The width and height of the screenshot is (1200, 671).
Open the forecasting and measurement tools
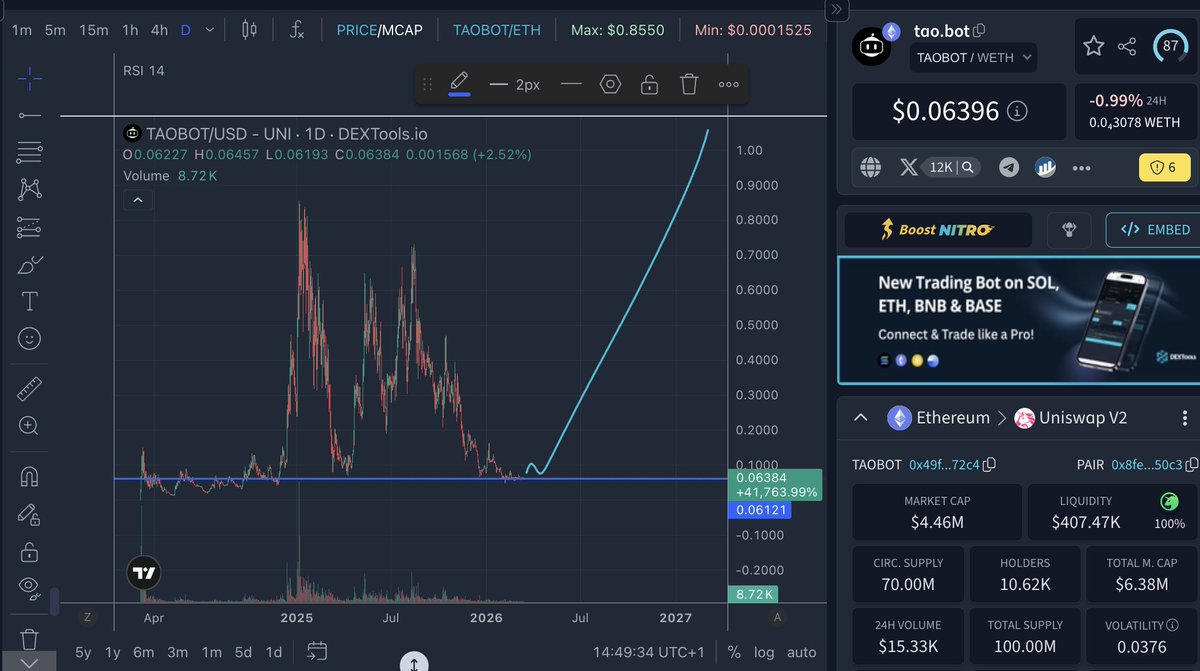[x=29, y=227]
